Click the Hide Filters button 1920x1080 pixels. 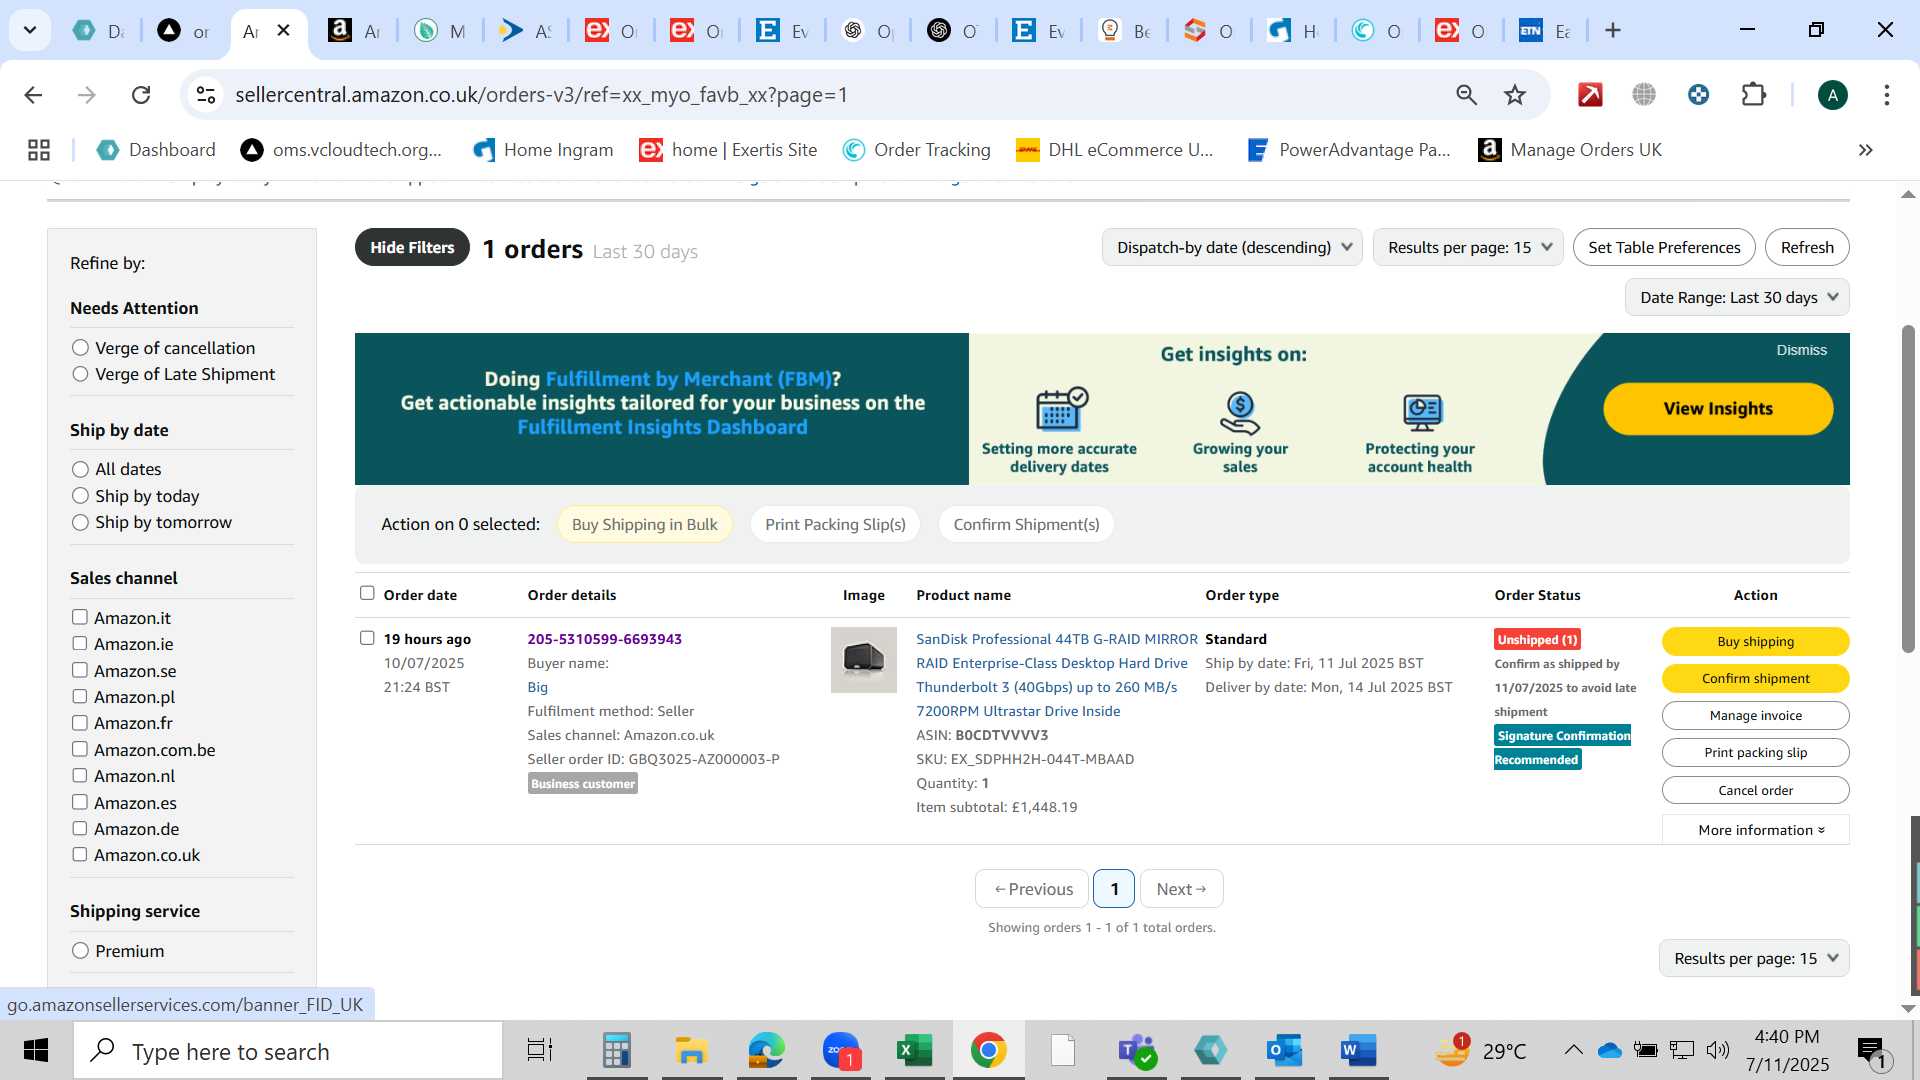(x=412, y=247)
